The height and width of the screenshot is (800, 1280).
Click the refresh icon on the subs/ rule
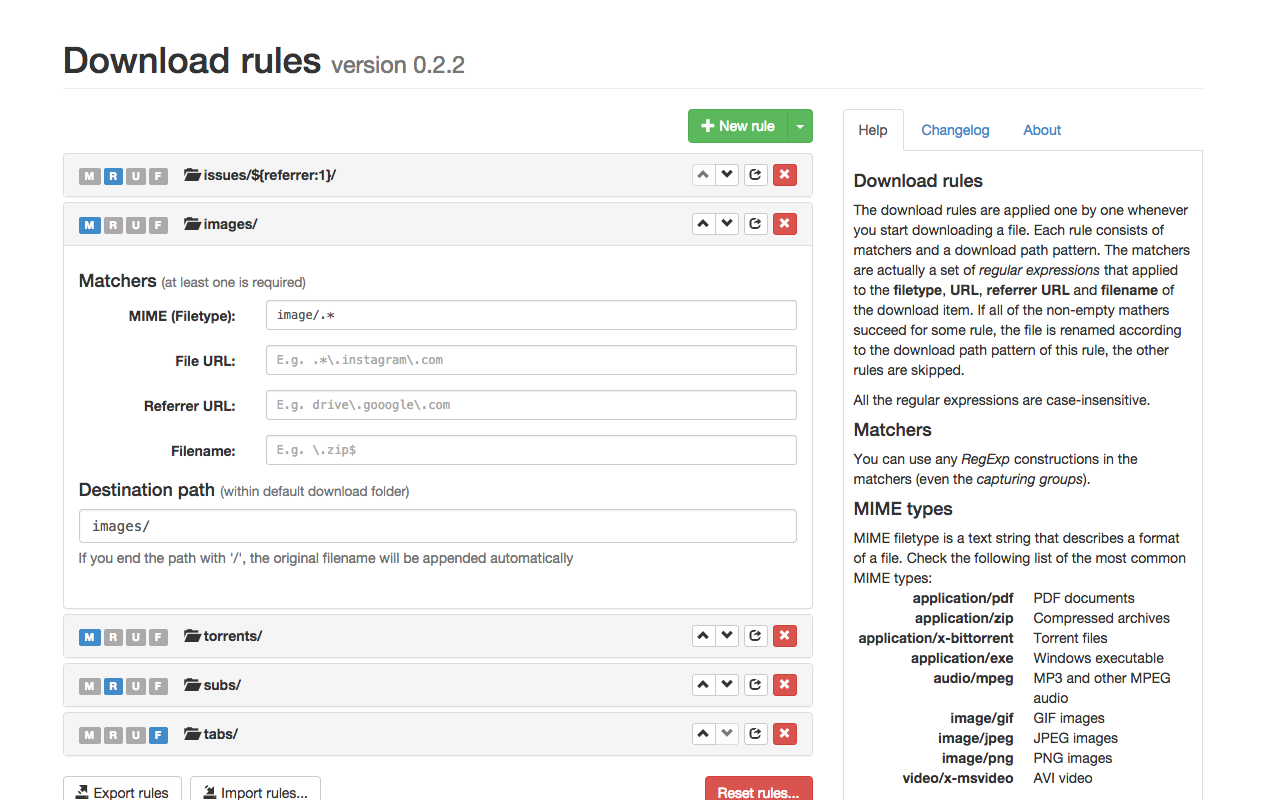[x=755, y=685]
